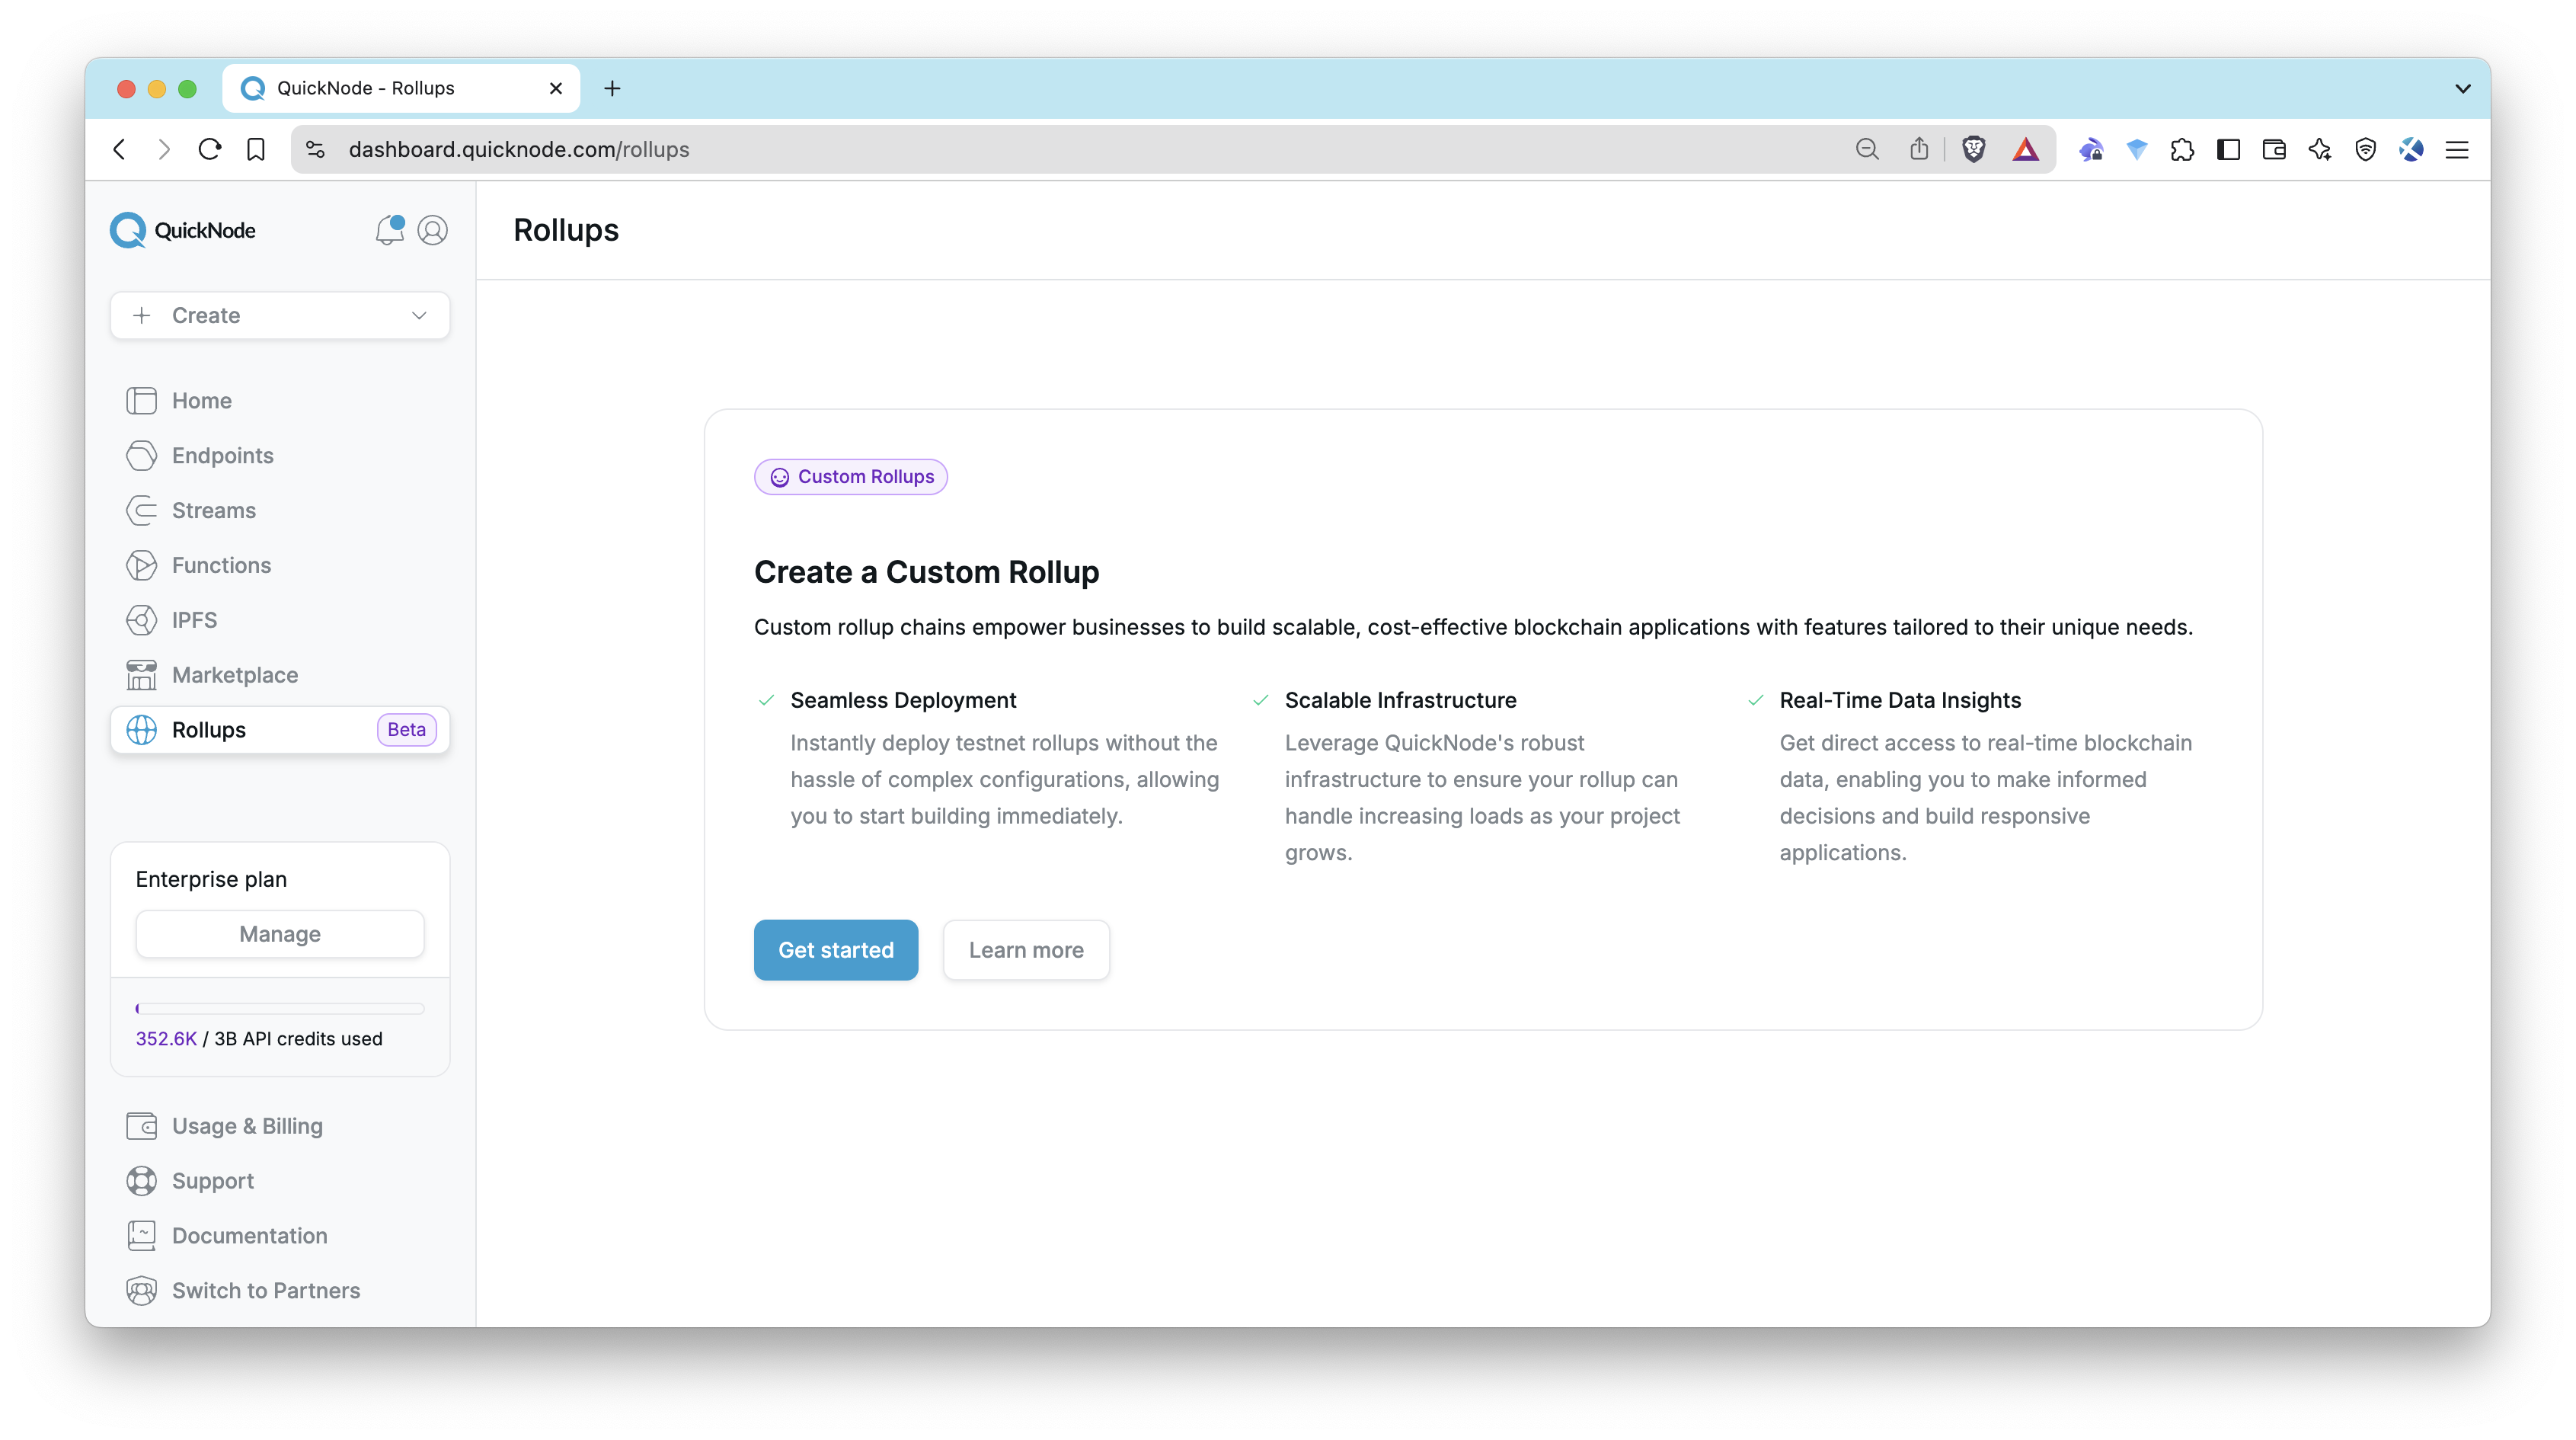Open a new browser tab with plus
The width and height of the screenshot is (2576, 1440).
pos(612,88)
